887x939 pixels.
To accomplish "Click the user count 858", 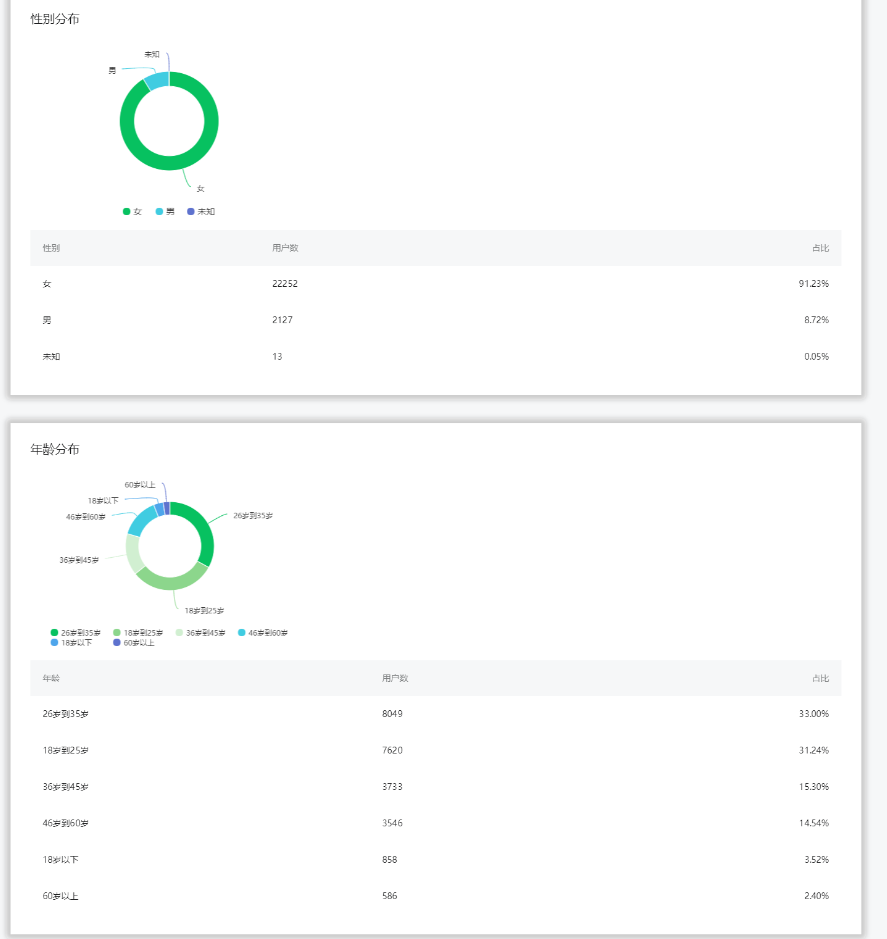I will pos(390,859).
